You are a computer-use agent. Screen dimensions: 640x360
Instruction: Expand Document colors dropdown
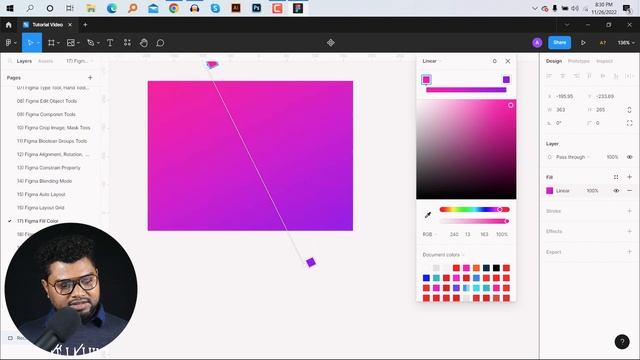[x=443, y=255]
